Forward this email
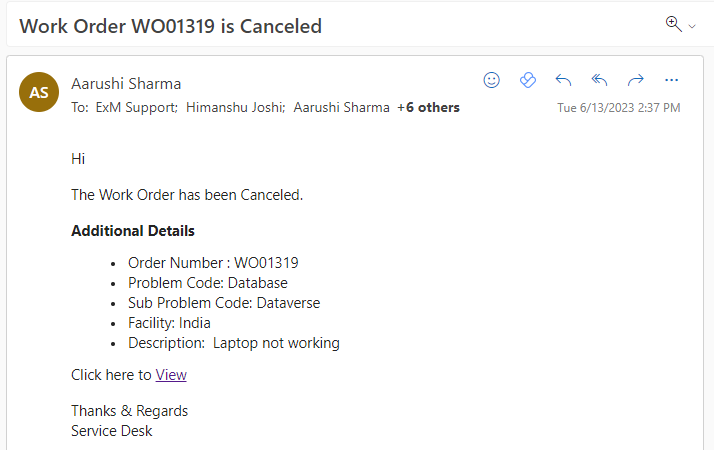The height and width of the screenshot is (450, 714). pos(635,80)
